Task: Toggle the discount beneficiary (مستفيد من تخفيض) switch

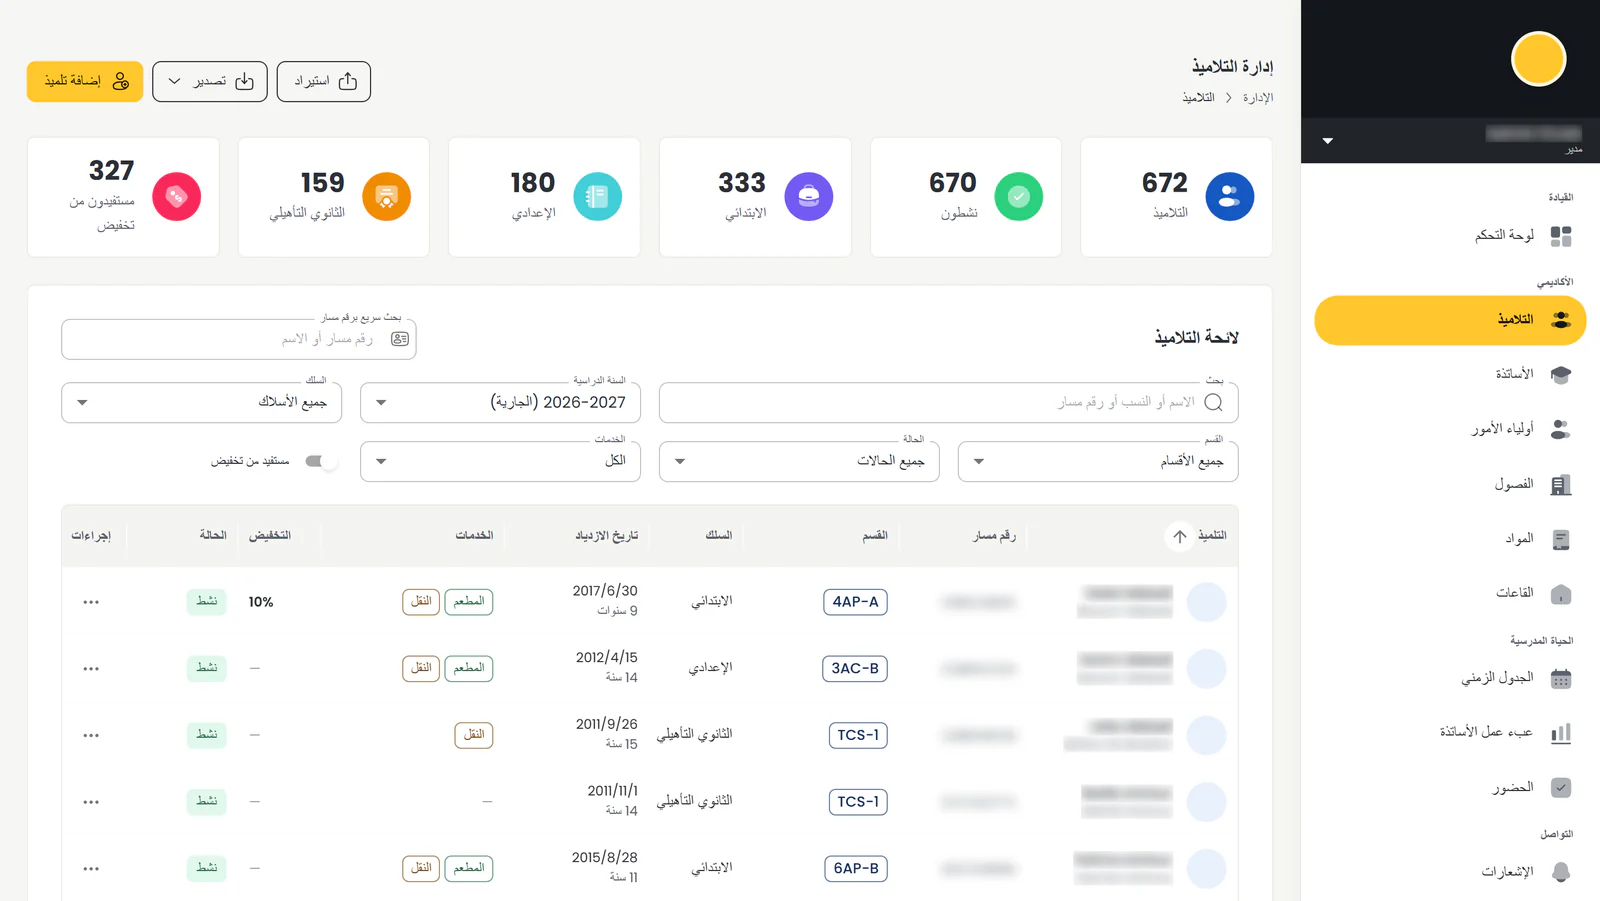Action: (x=321, y=461)
